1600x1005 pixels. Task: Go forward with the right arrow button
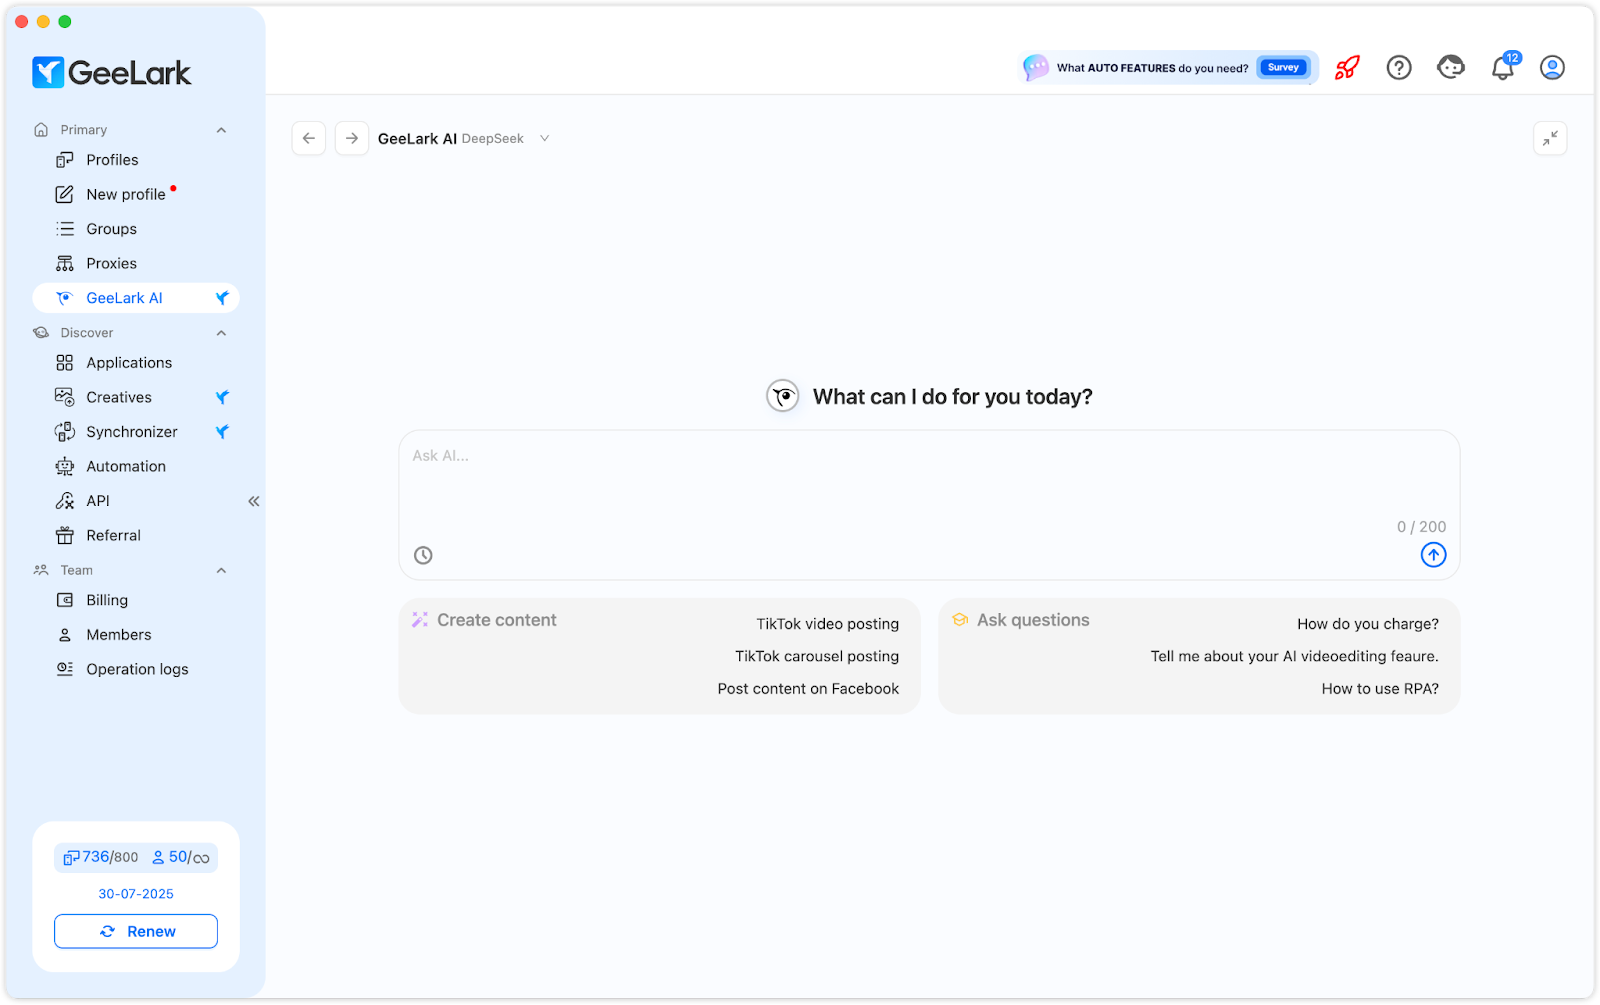pos(352,138)
